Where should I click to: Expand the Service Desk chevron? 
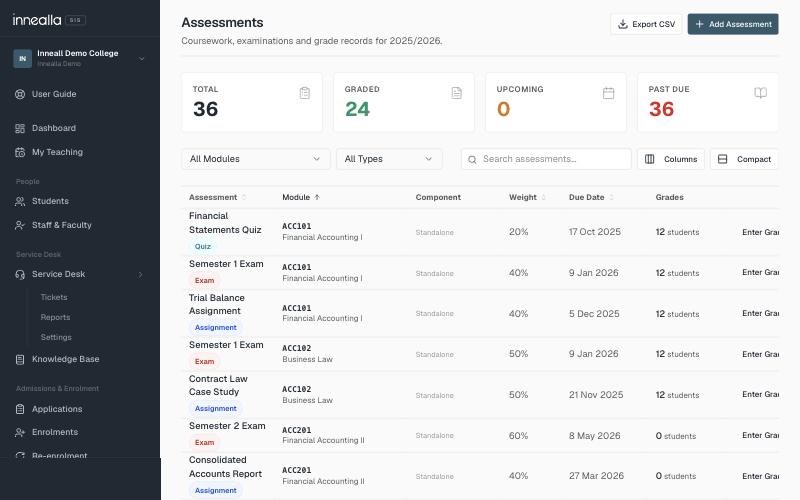[141, 274]
